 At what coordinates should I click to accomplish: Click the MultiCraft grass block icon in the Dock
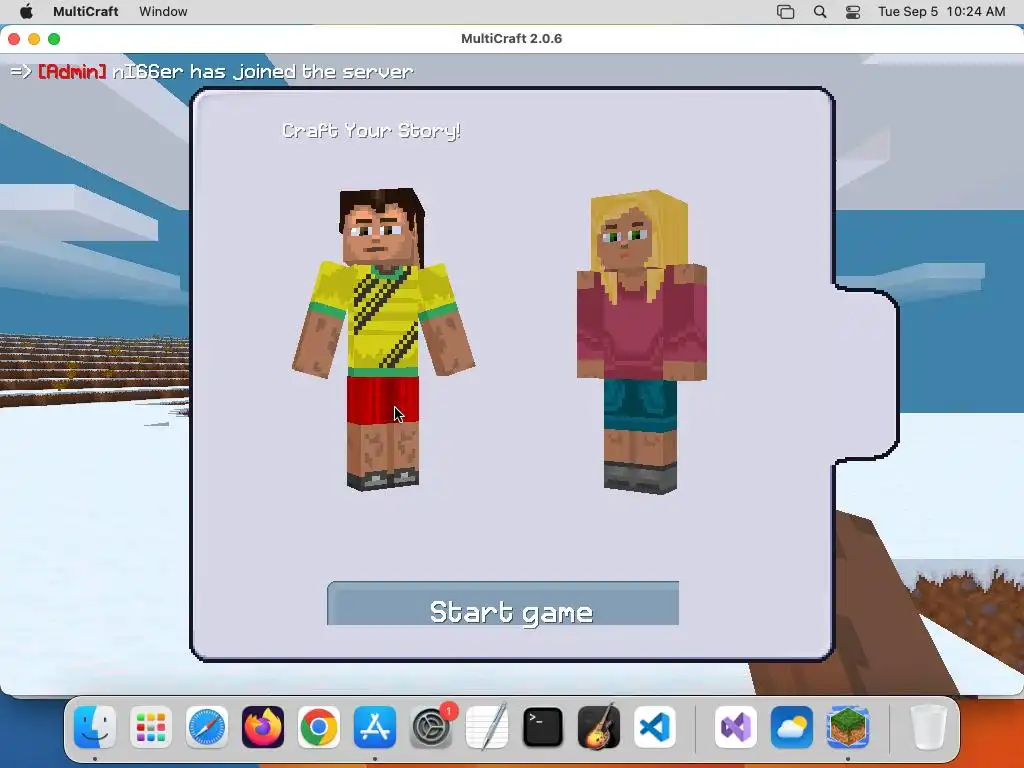(x=848, y=727)
